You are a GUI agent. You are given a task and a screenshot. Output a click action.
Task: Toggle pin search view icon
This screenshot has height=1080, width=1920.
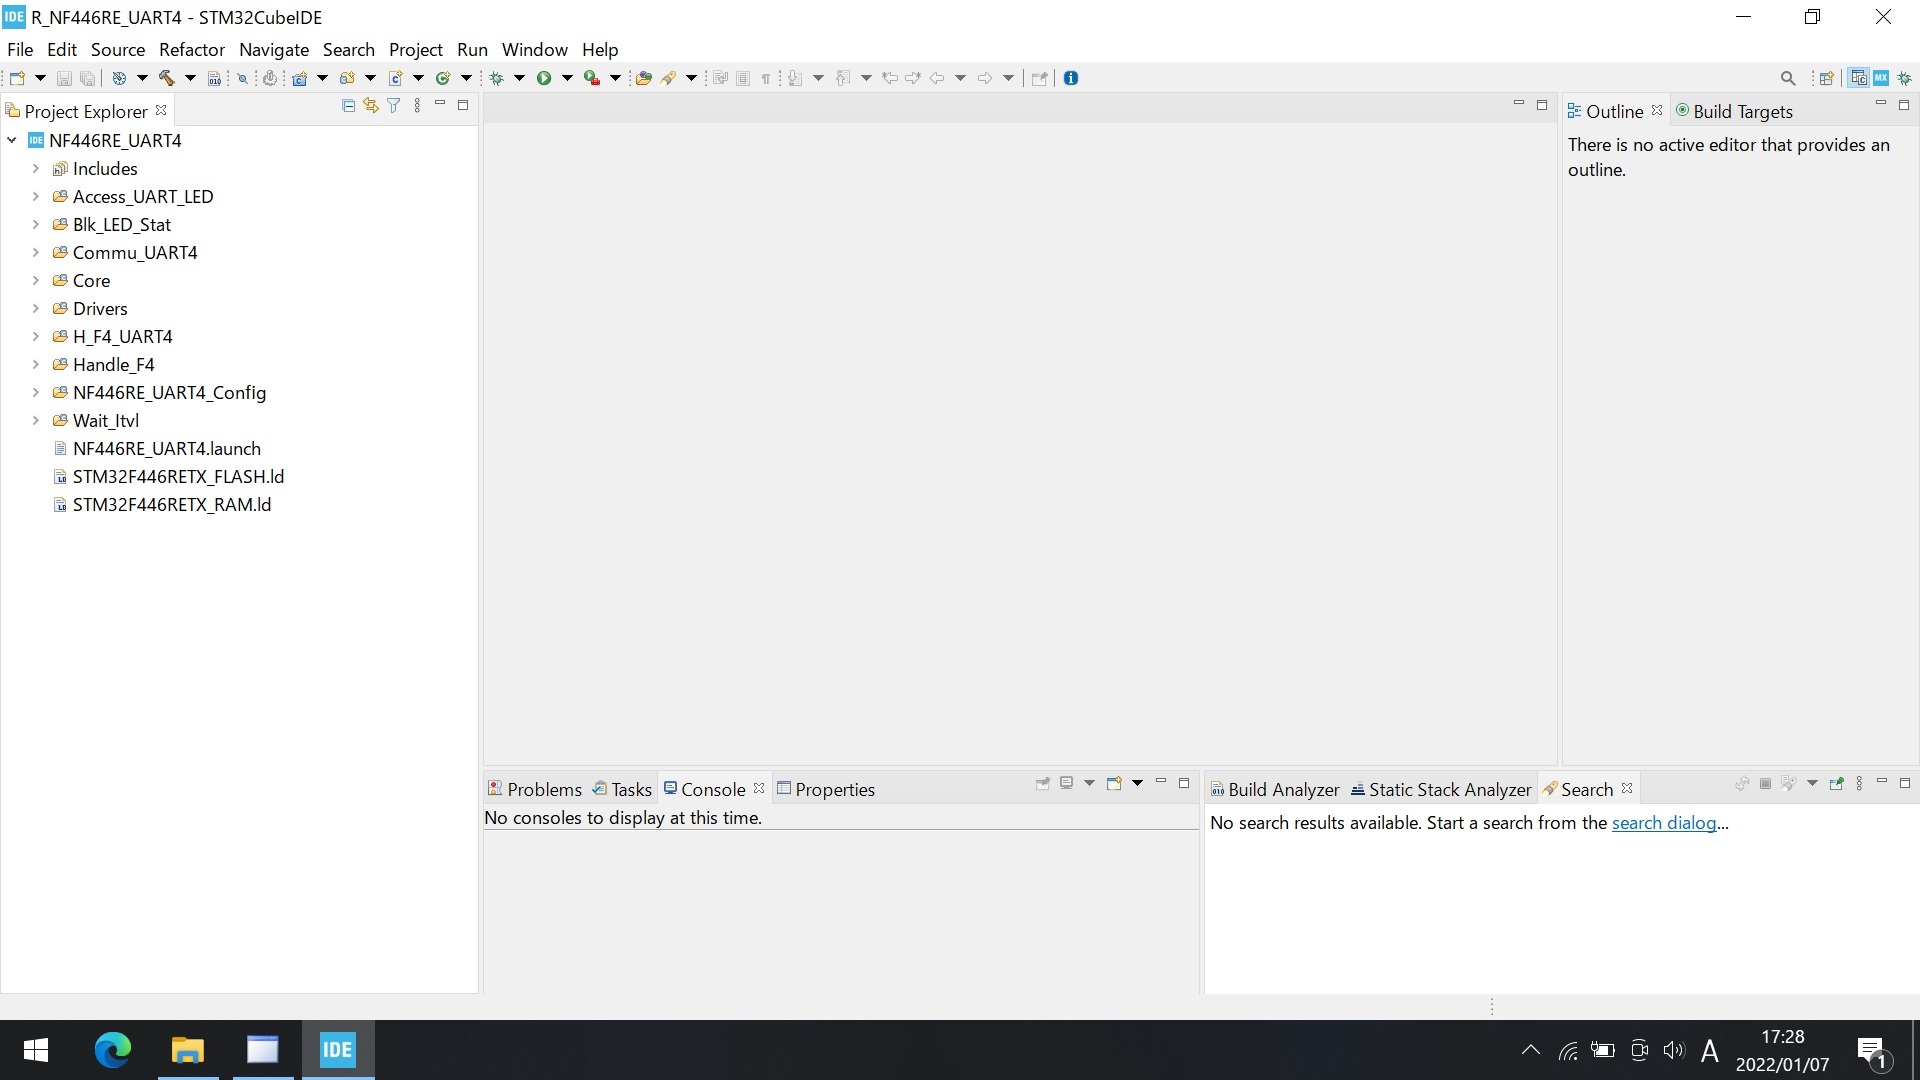point(1836,783)
